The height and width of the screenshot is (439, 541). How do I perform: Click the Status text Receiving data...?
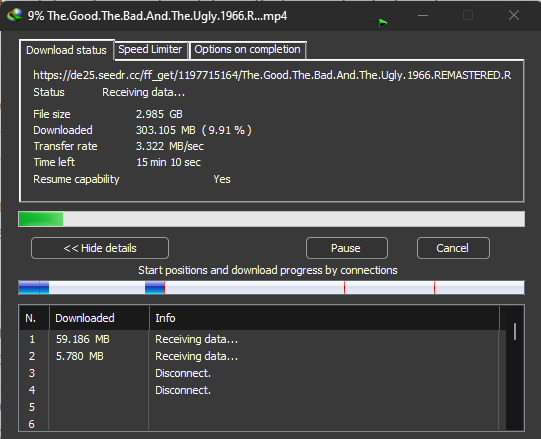144,92
